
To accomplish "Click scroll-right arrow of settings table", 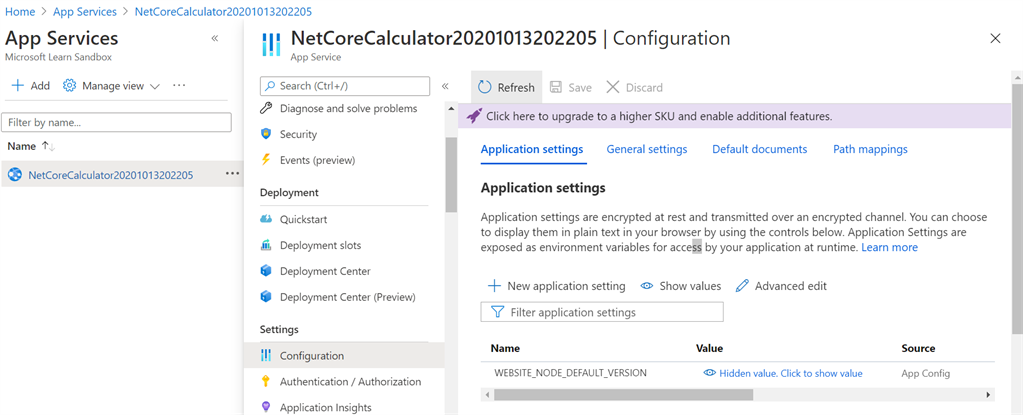I will pyautogui.click(x=990, y=395).
